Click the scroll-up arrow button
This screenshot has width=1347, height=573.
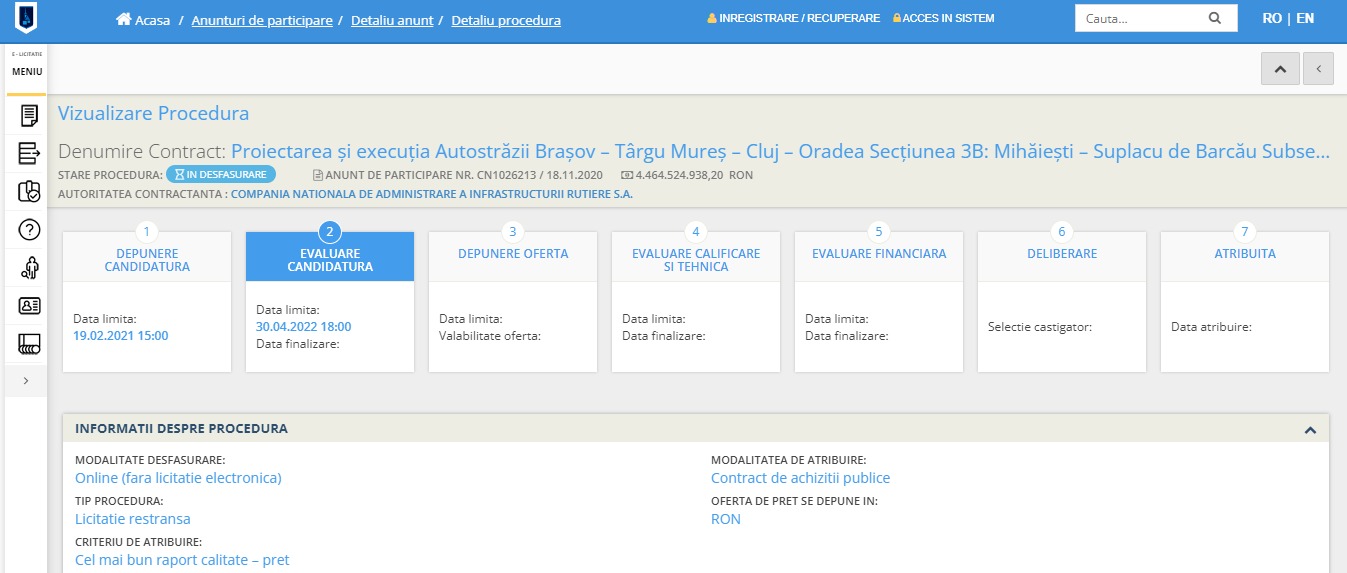coord(1280,68)
